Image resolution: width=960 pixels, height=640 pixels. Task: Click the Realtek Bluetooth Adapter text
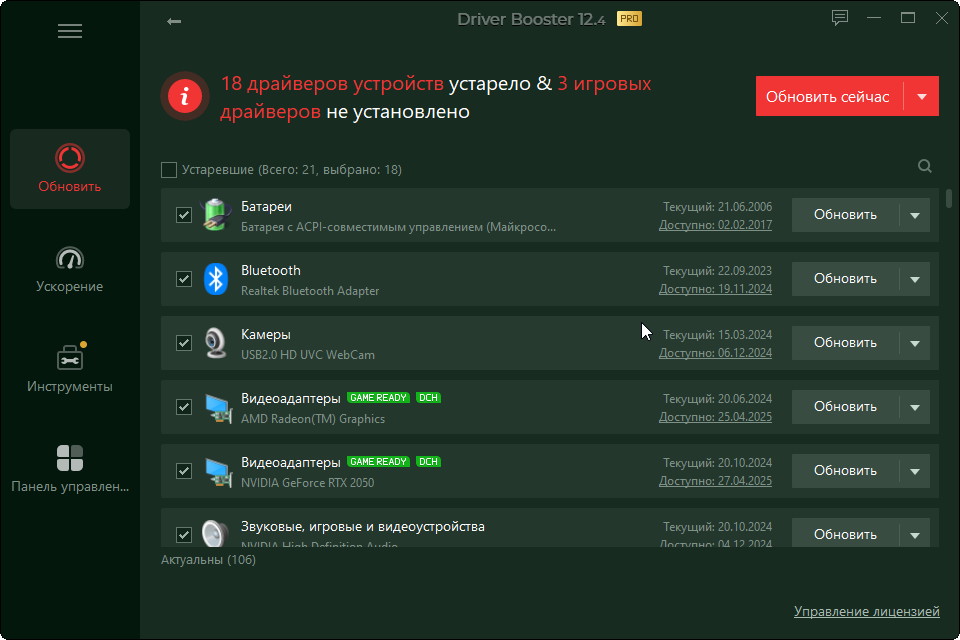[x=310, y=291]
